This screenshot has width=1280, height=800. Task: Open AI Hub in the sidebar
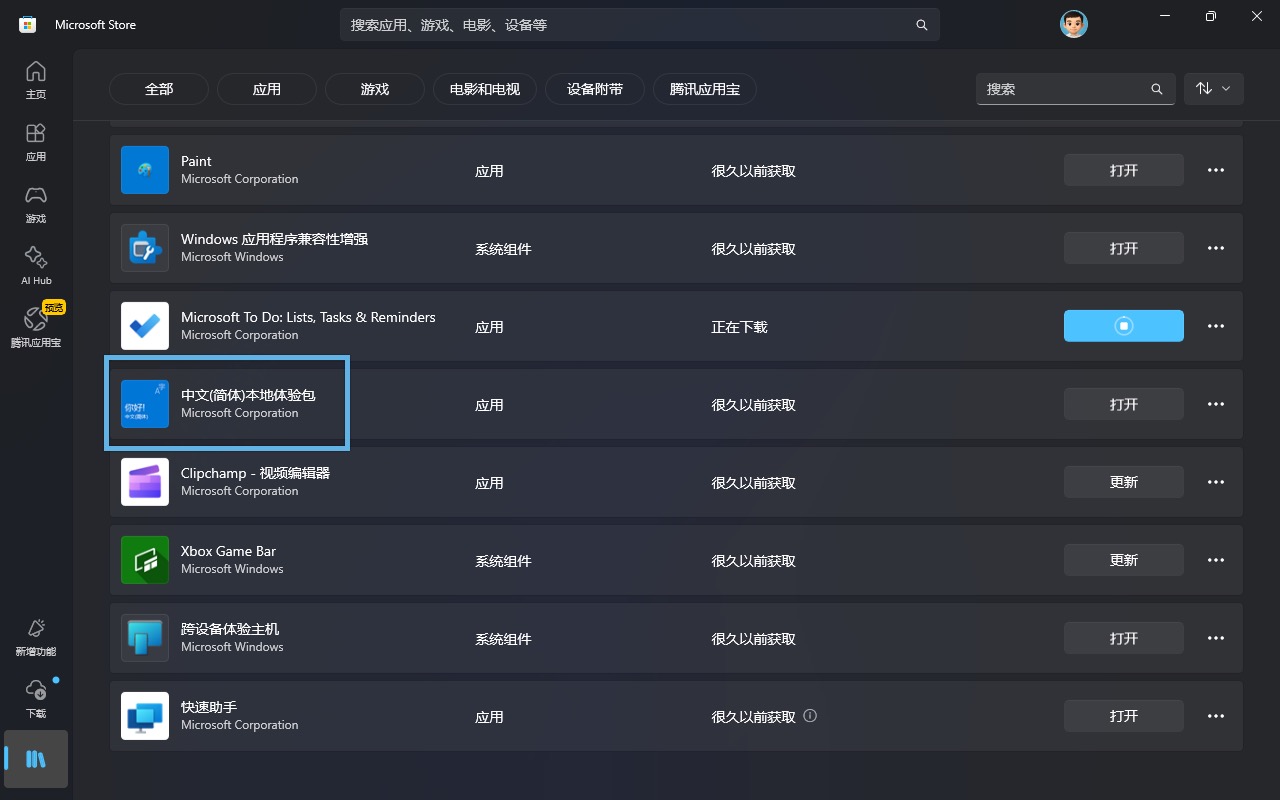(x=36, y=266)
